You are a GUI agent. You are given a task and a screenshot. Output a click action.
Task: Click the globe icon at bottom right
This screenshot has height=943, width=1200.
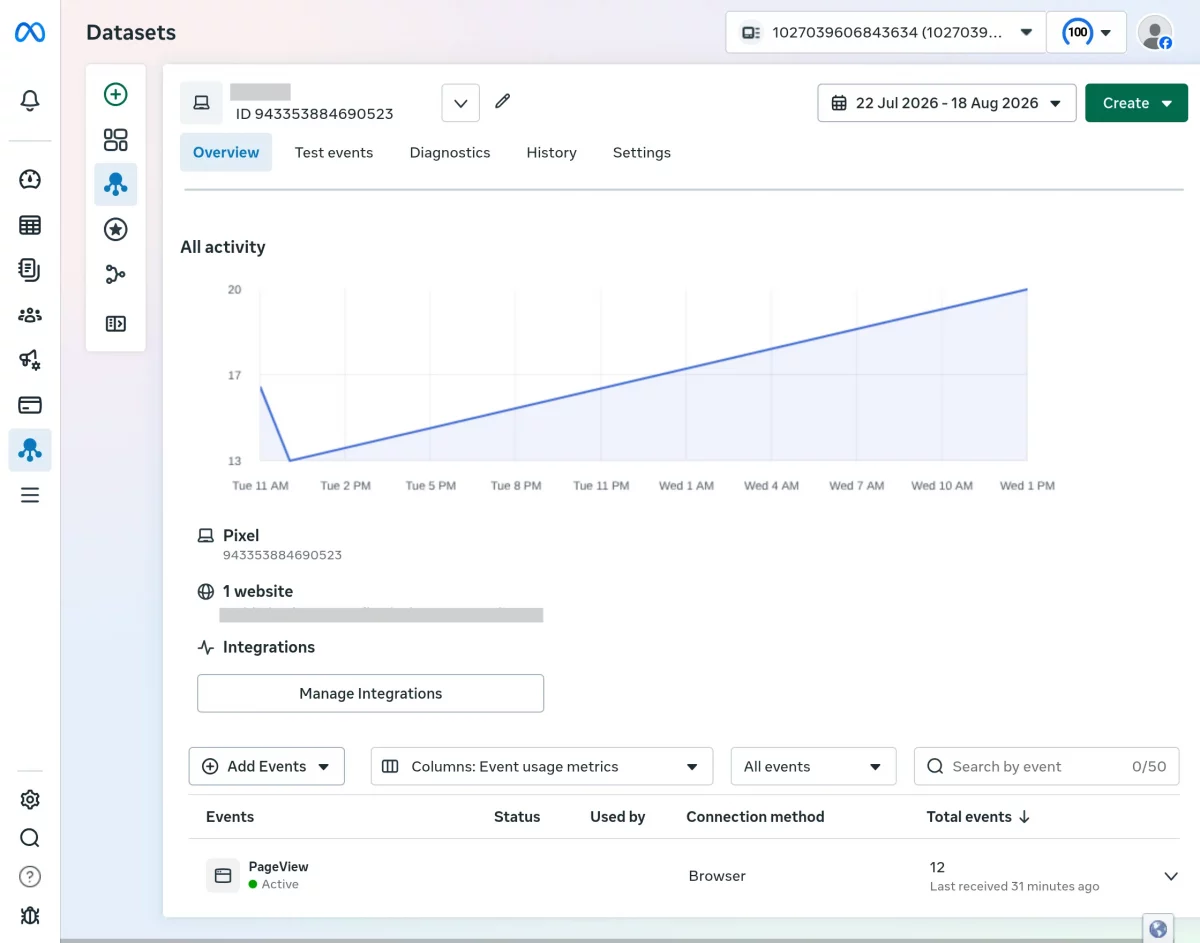[1158, 929]
